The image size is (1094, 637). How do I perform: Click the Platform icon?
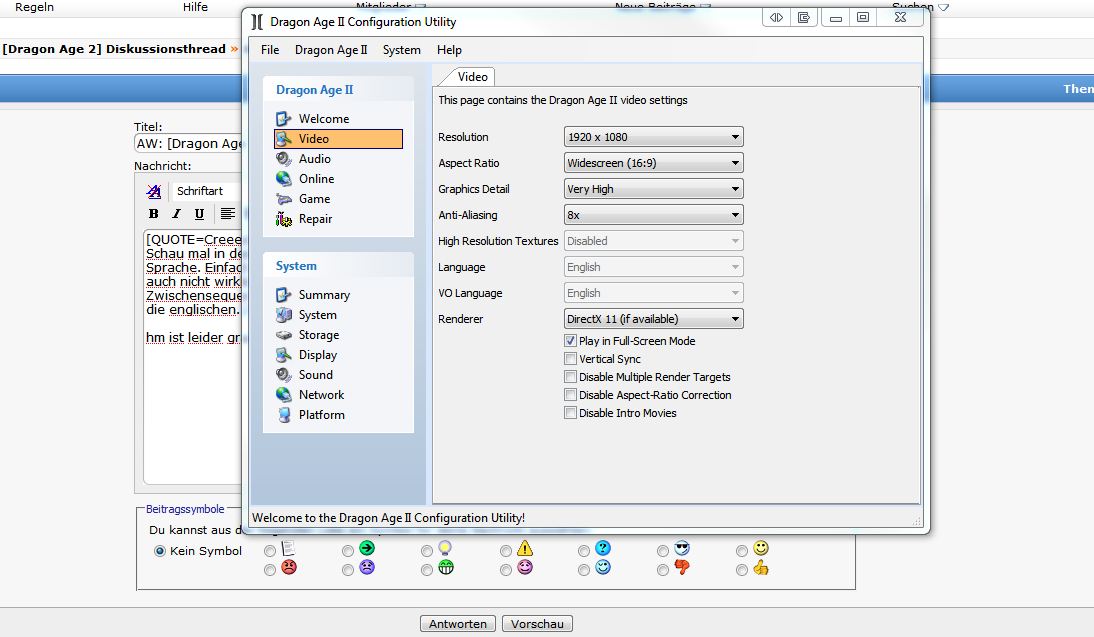tap(283, 414)
